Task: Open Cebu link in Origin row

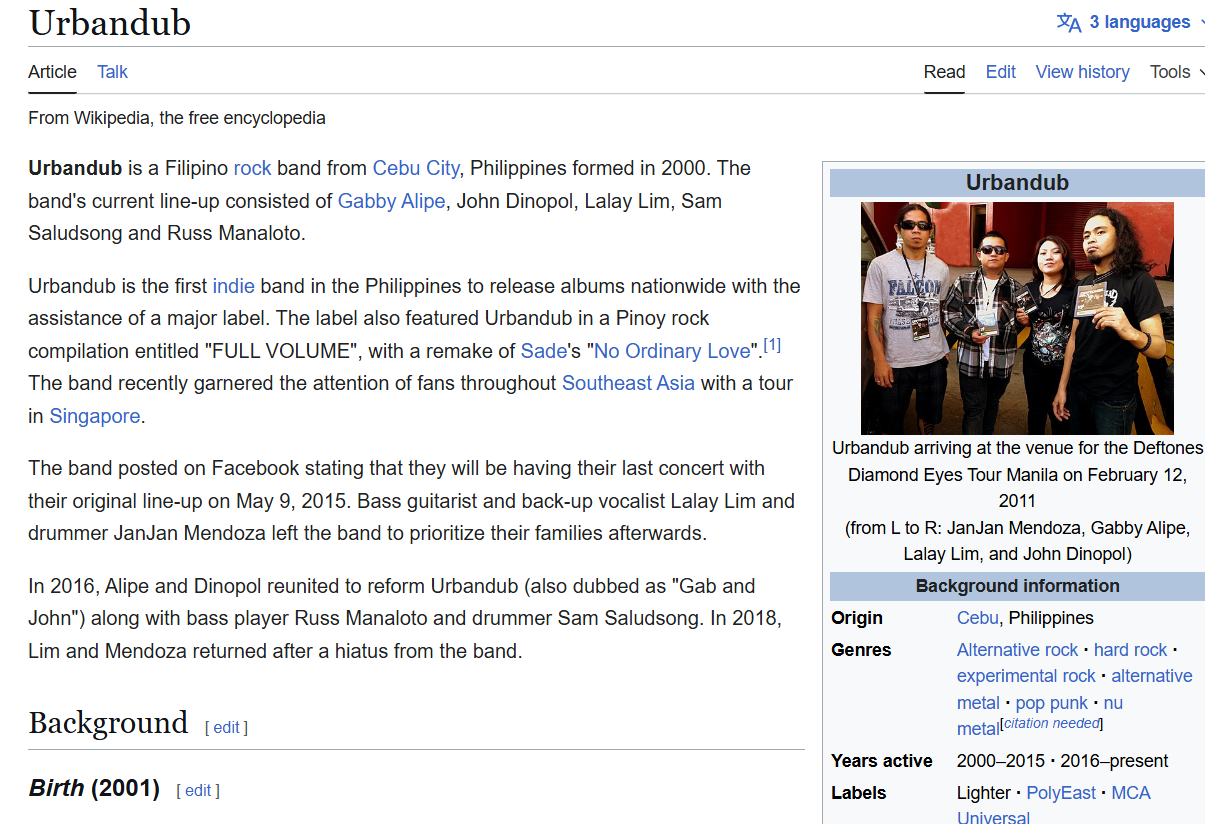Action: point(977,618)
